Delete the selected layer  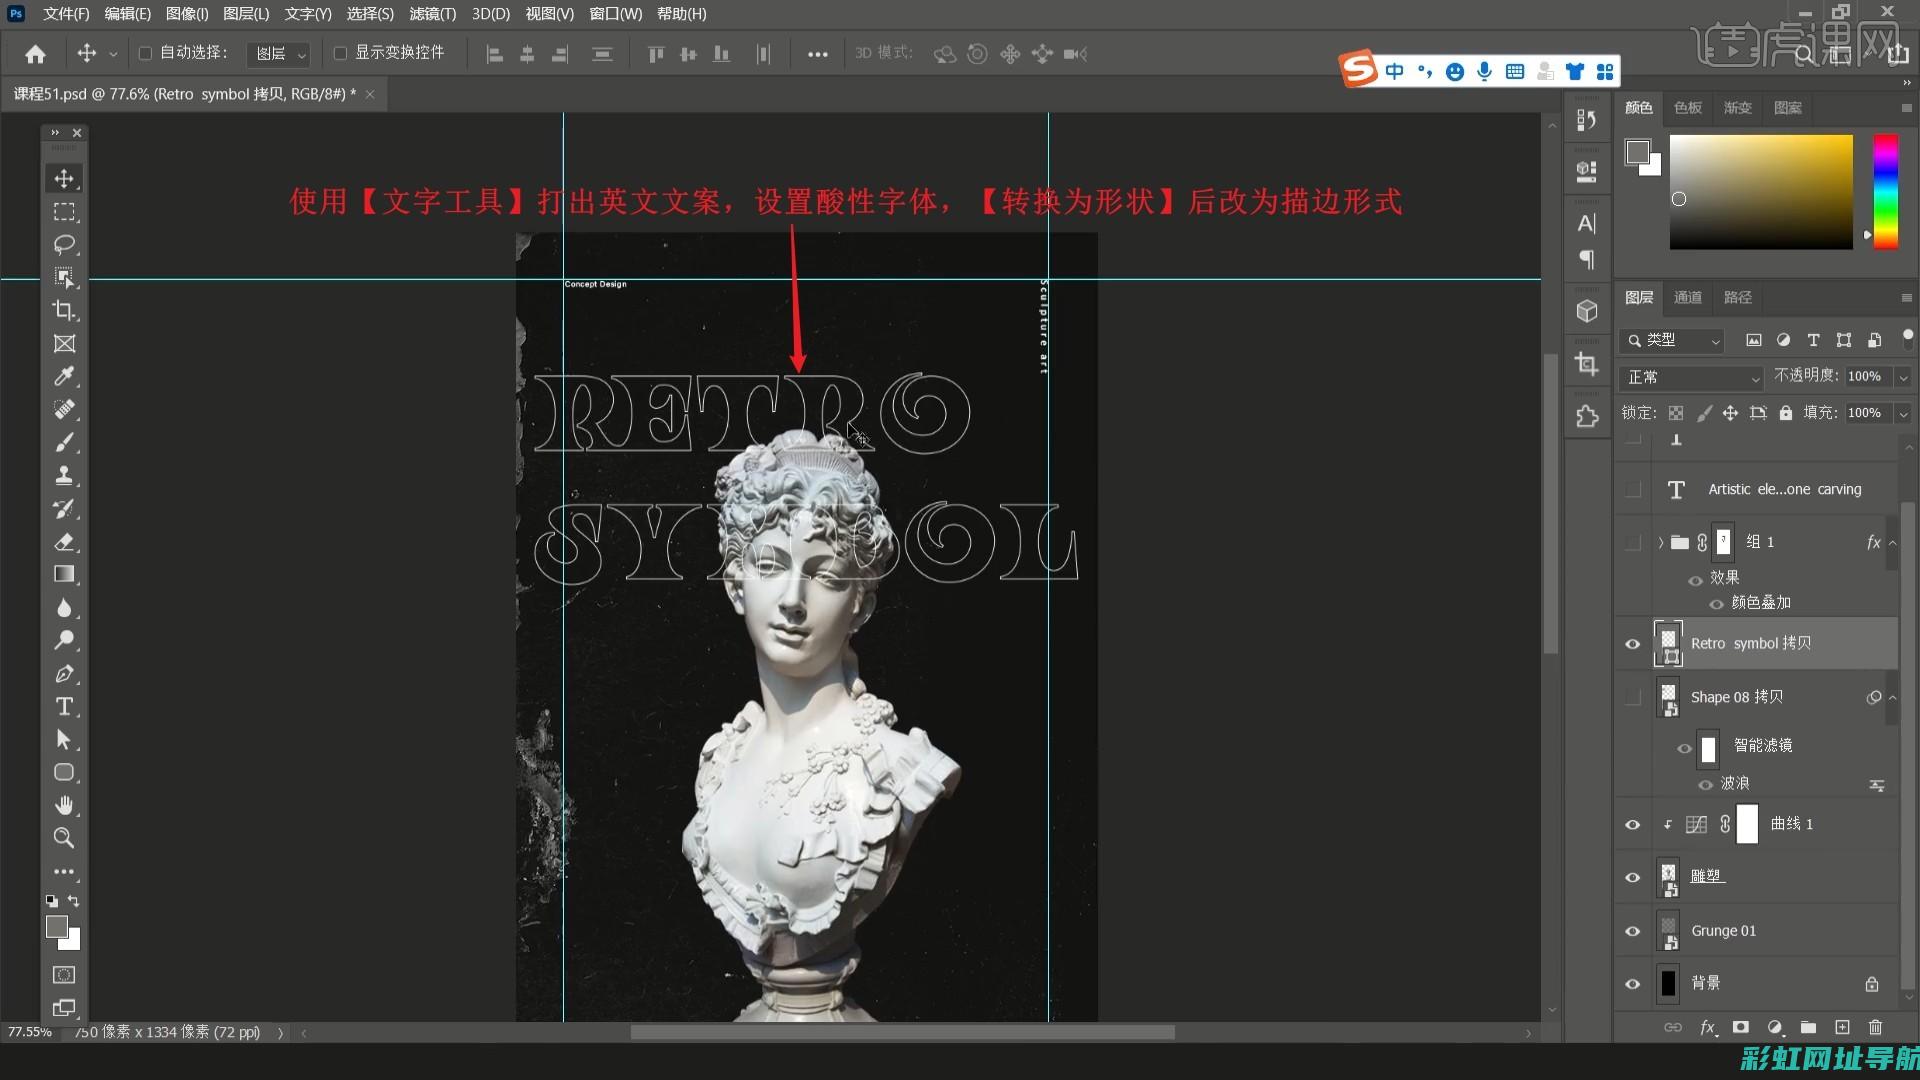[1875, 1027]
